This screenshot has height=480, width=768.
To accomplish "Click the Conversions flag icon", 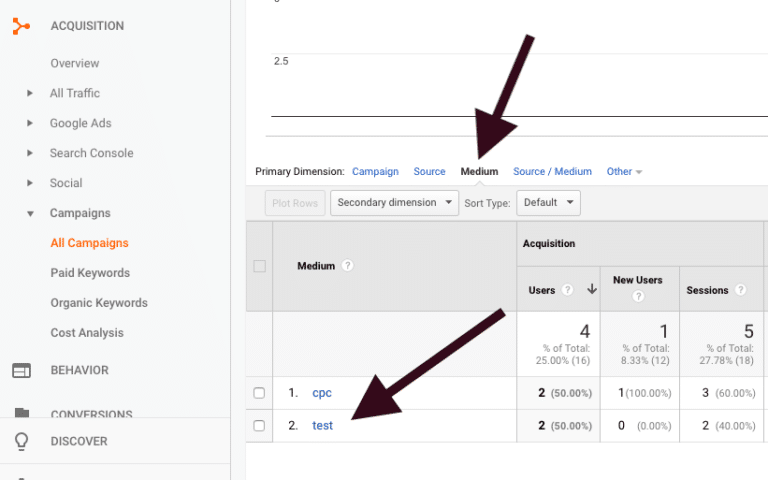I will click(x=21, y=412).
